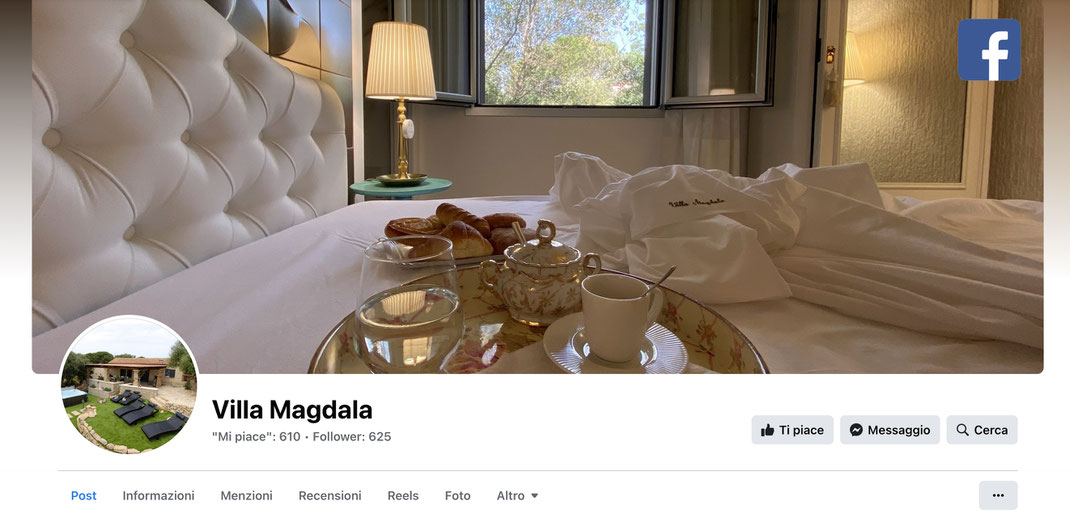Go to the Recensioni tab
The height and width of the screenshot is (514, 1070).
[x=330, y=496]
